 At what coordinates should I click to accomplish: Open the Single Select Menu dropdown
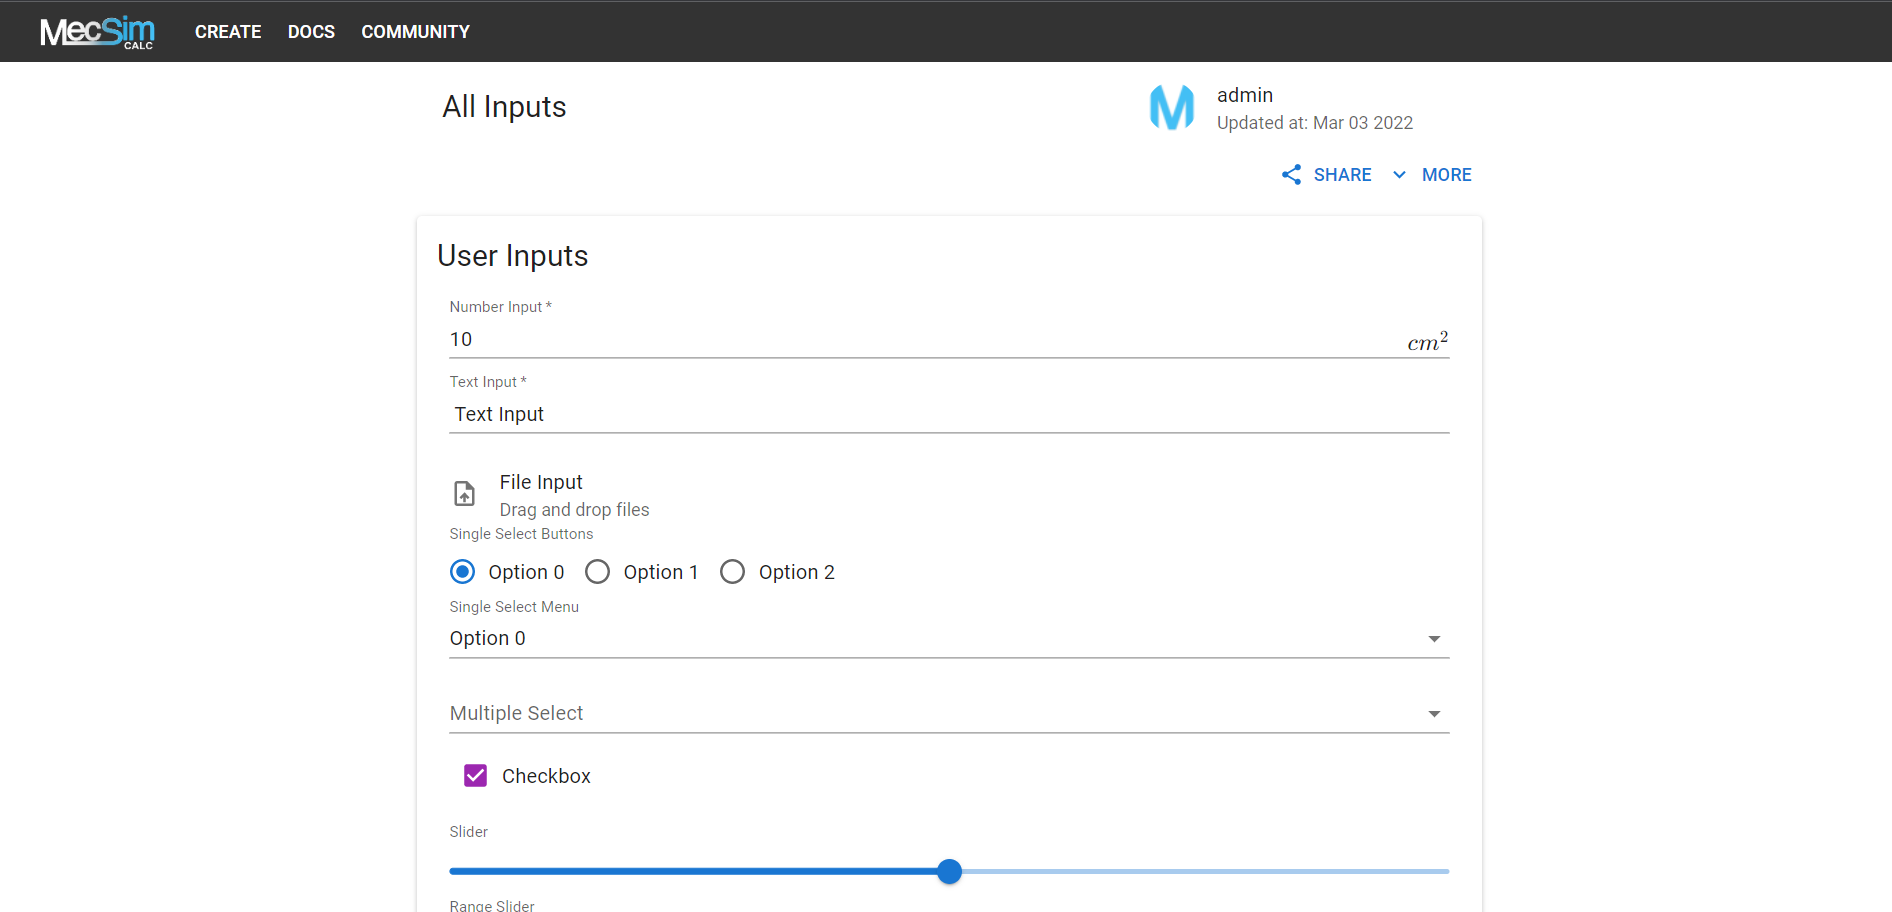(x=949, y=639)
